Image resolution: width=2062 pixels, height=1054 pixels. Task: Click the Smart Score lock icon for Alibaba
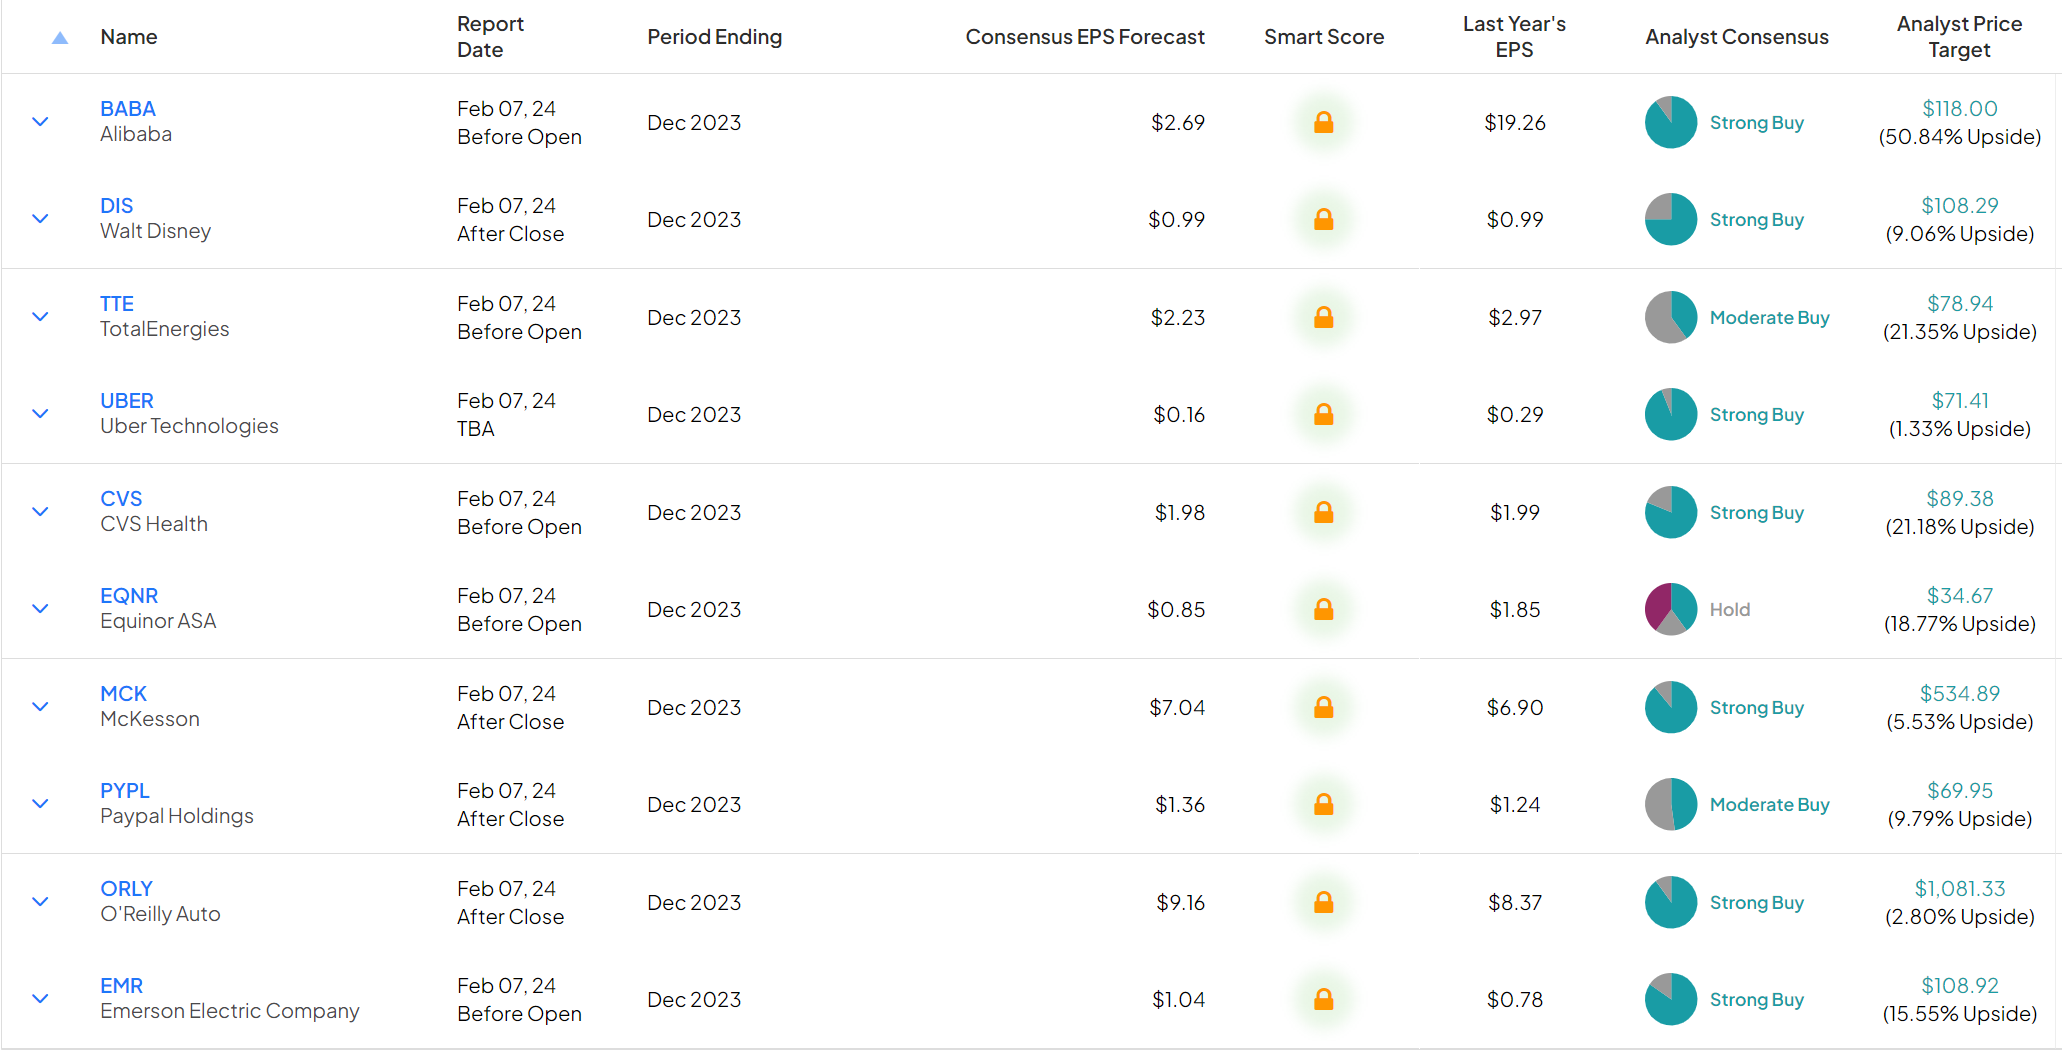click(1323, 122)
